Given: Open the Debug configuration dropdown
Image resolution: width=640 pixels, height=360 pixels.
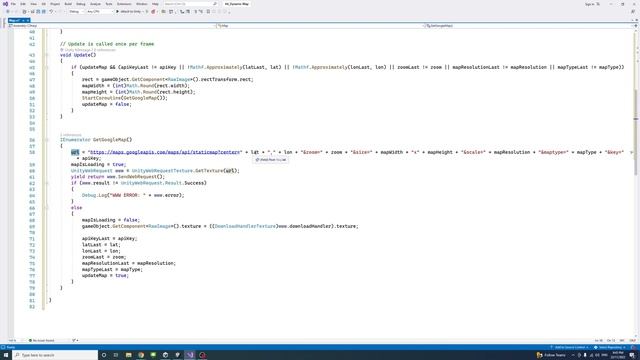Looking at the screenshot, I should [76, 12].
